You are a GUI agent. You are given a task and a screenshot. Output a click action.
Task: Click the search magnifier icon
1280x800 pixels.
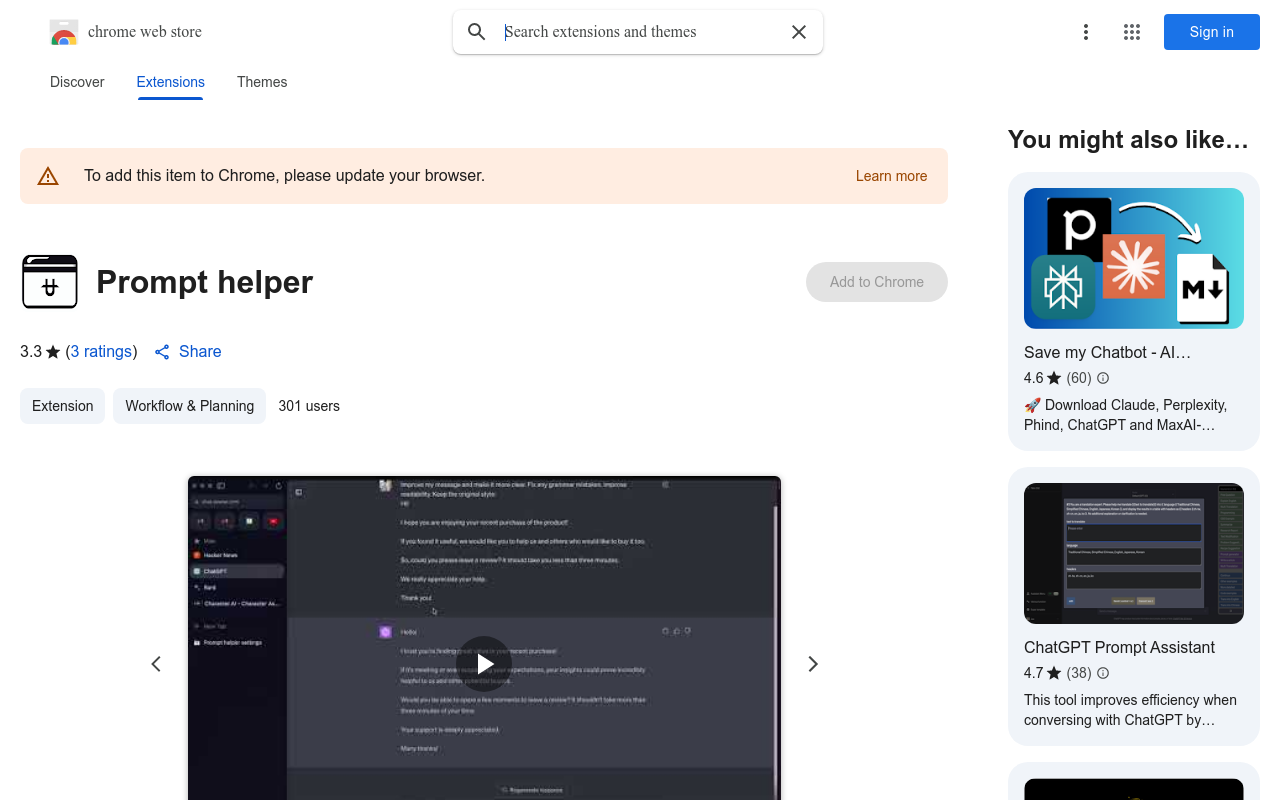477,32
